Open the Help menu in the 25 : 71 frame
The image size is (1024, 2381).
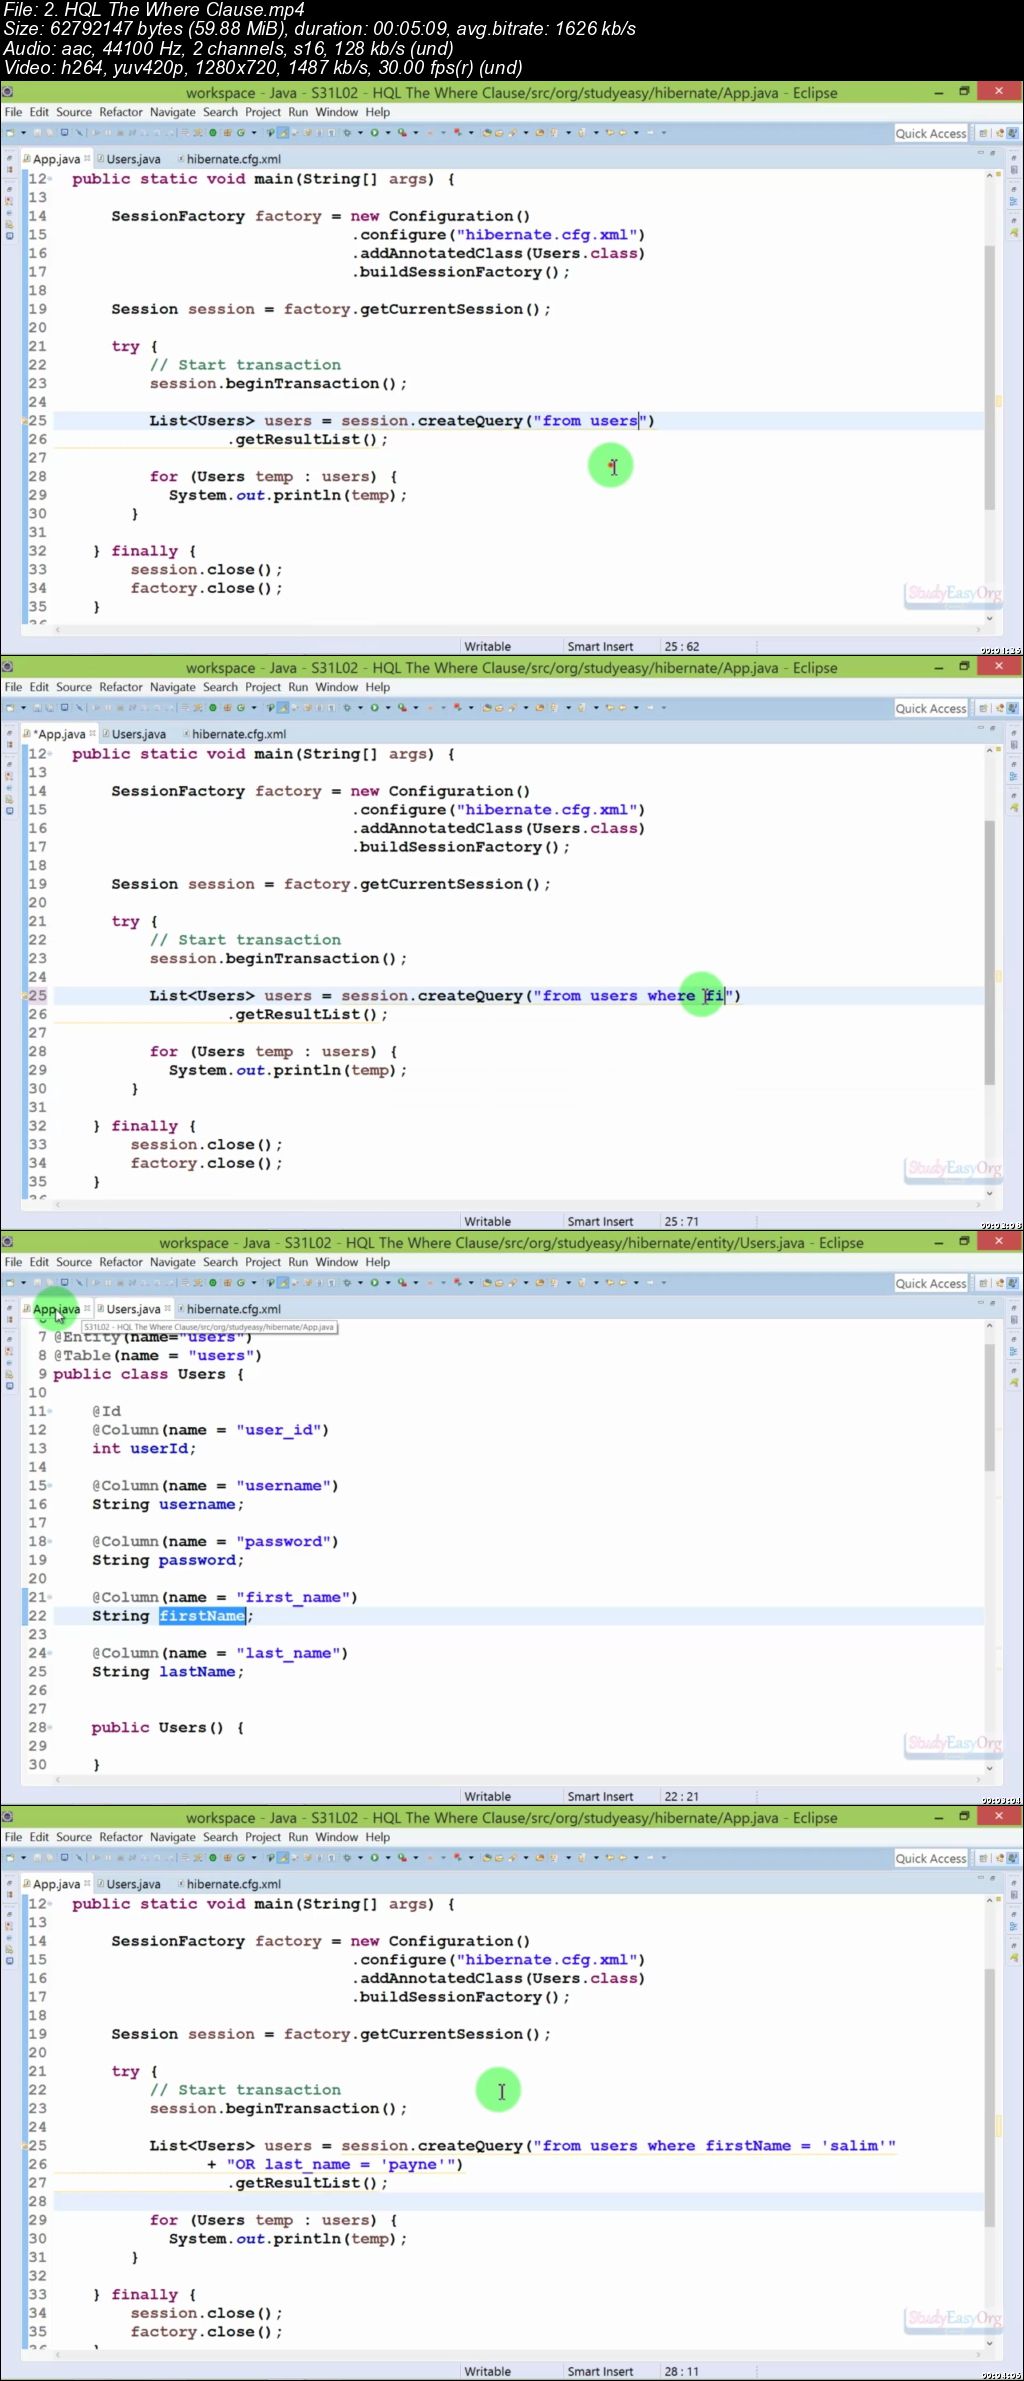(378, 687)
